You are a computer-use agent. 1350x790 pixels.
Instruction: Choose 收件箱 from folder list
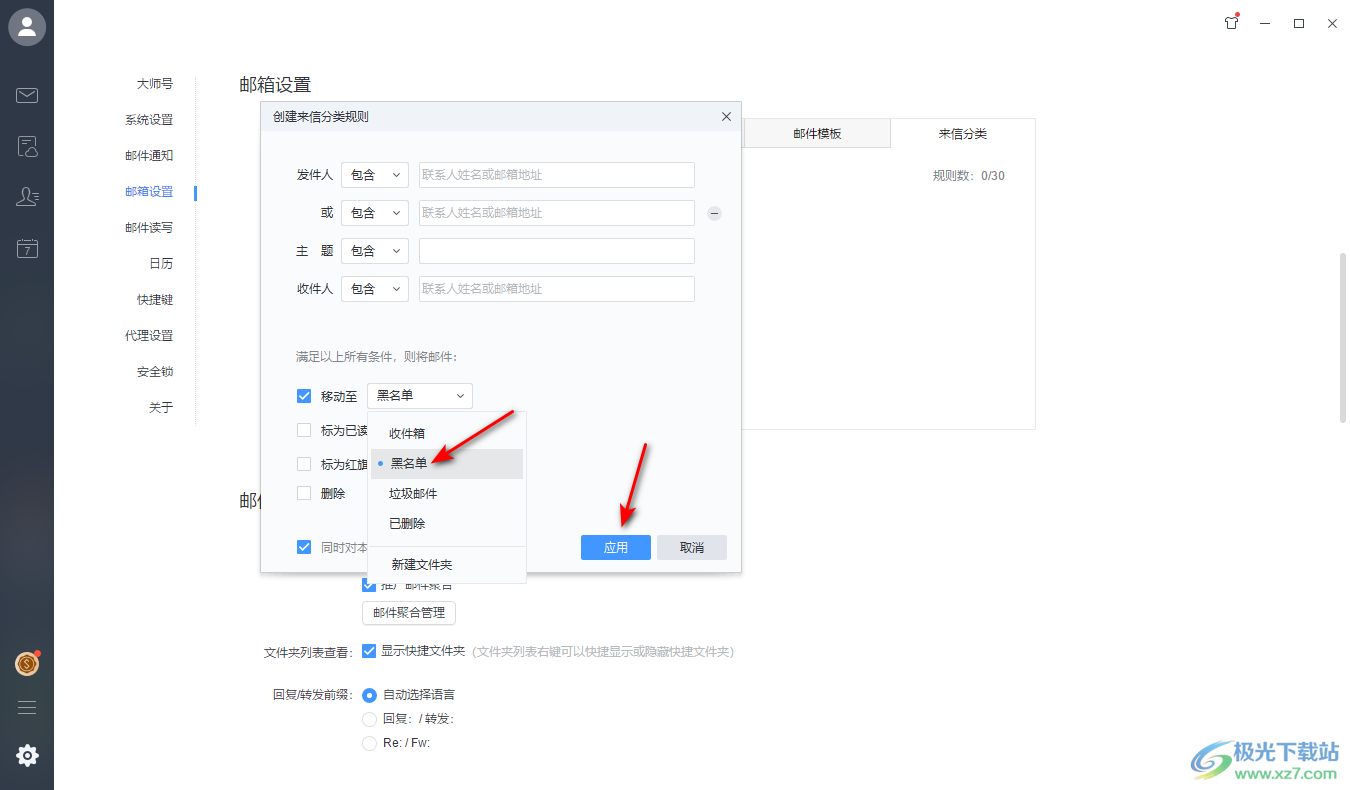tap(446, 434)
